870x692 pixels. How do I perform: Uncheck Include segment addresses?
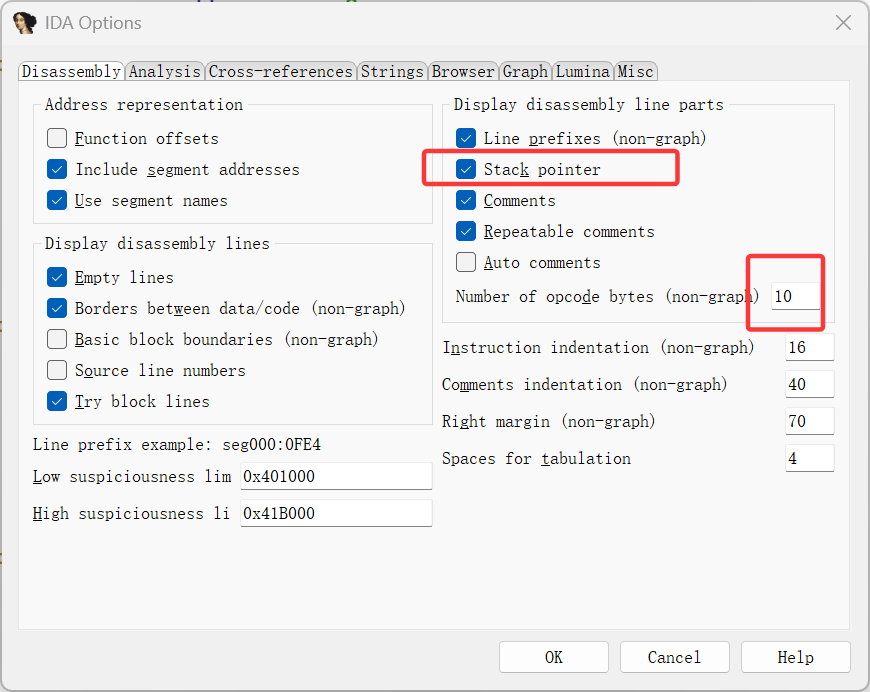coord(57,169)
